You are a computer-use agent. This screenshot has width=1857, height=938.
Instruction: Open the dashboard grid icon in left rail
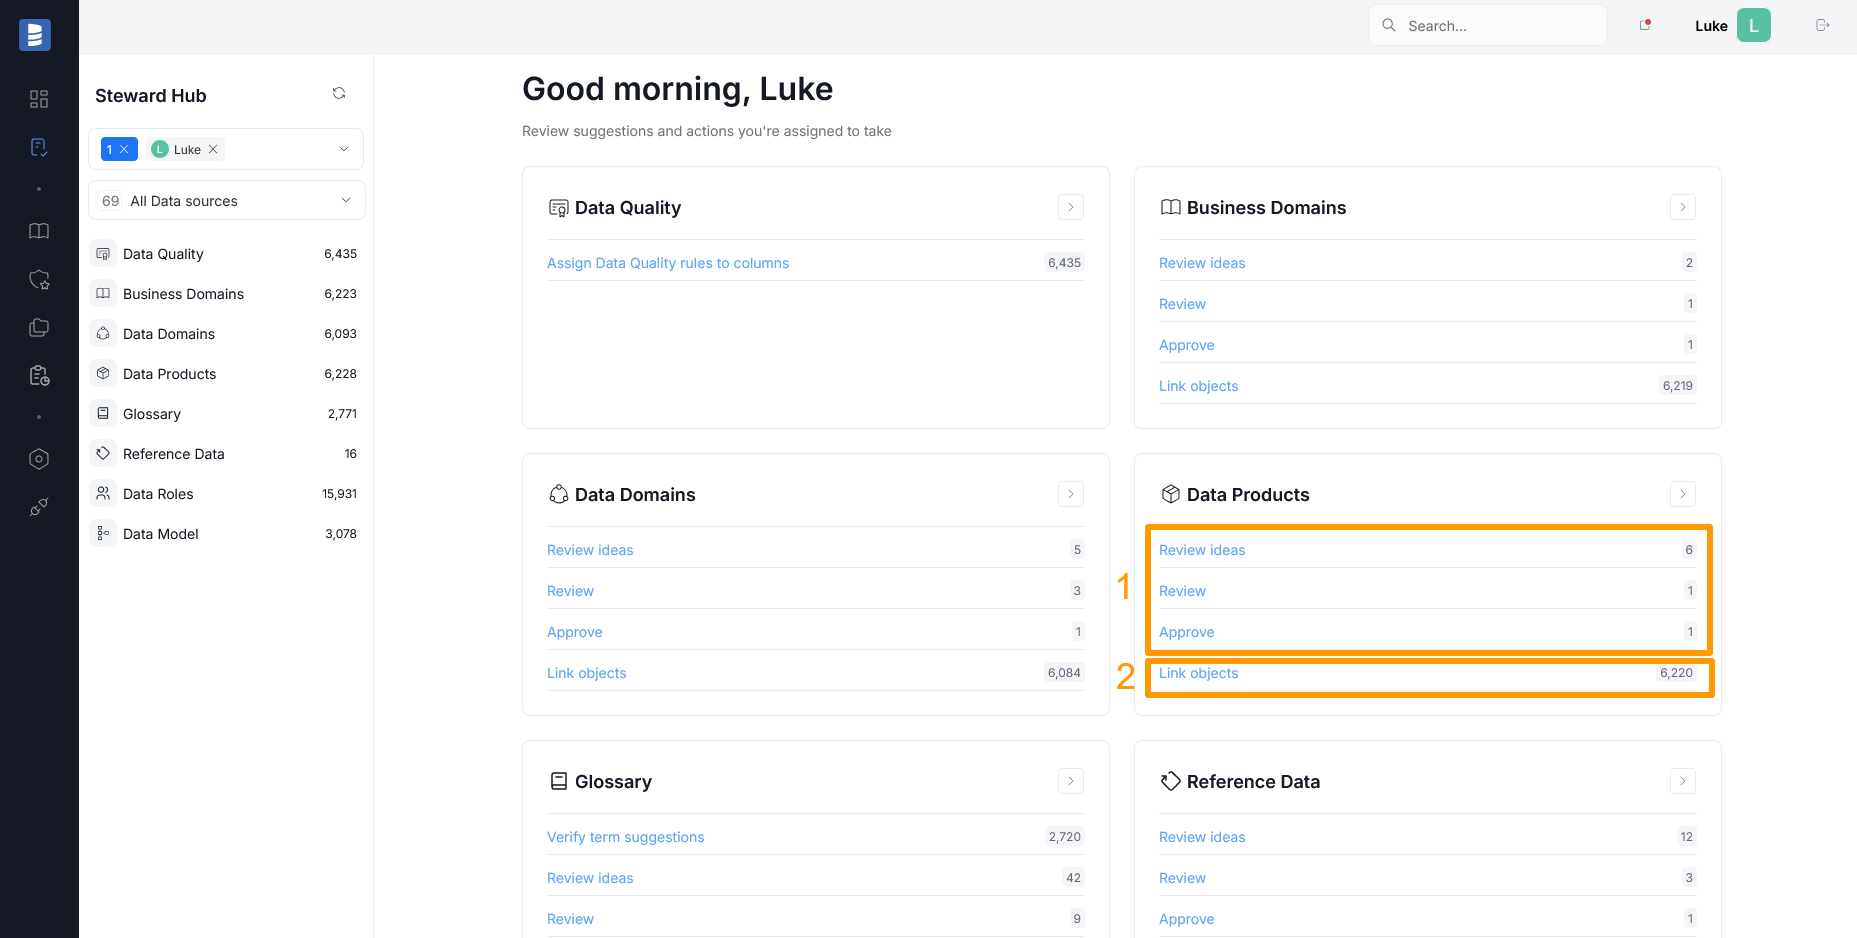click(x=39, y=99)
